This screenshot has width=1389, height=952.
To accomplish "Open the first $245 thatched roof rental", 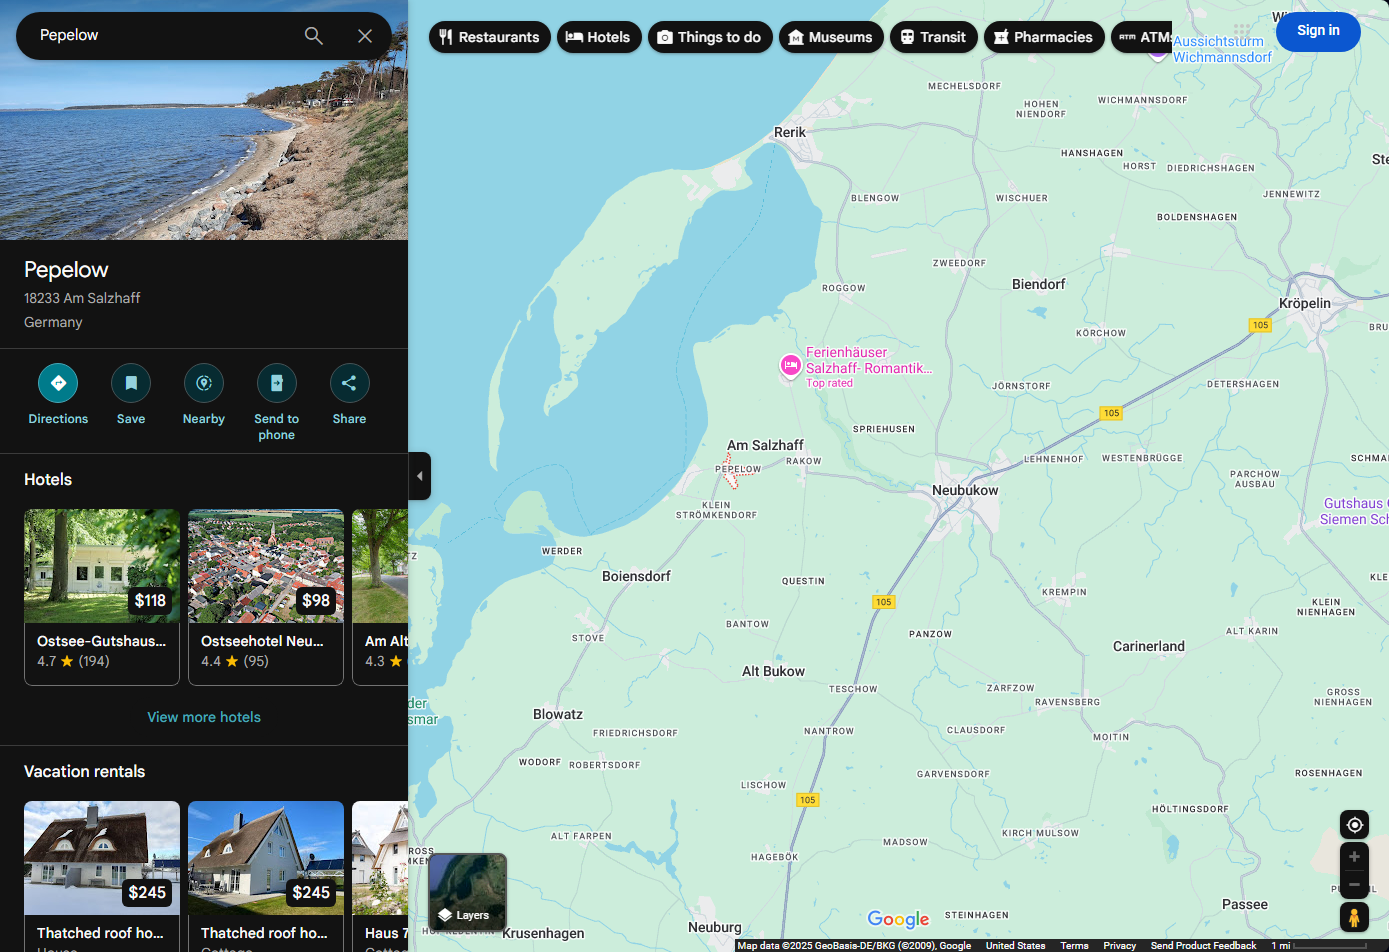I will (102, 876).
